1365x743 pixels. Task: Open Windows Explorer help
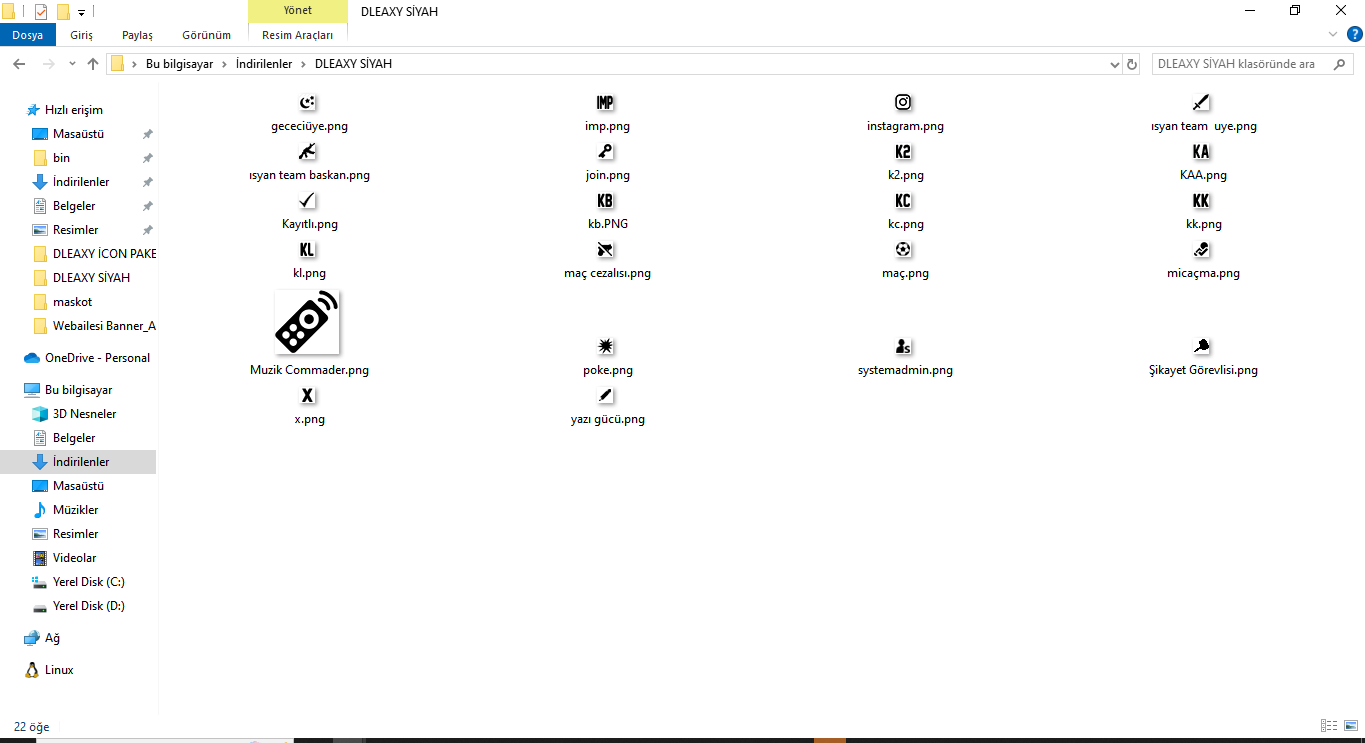1354,35
